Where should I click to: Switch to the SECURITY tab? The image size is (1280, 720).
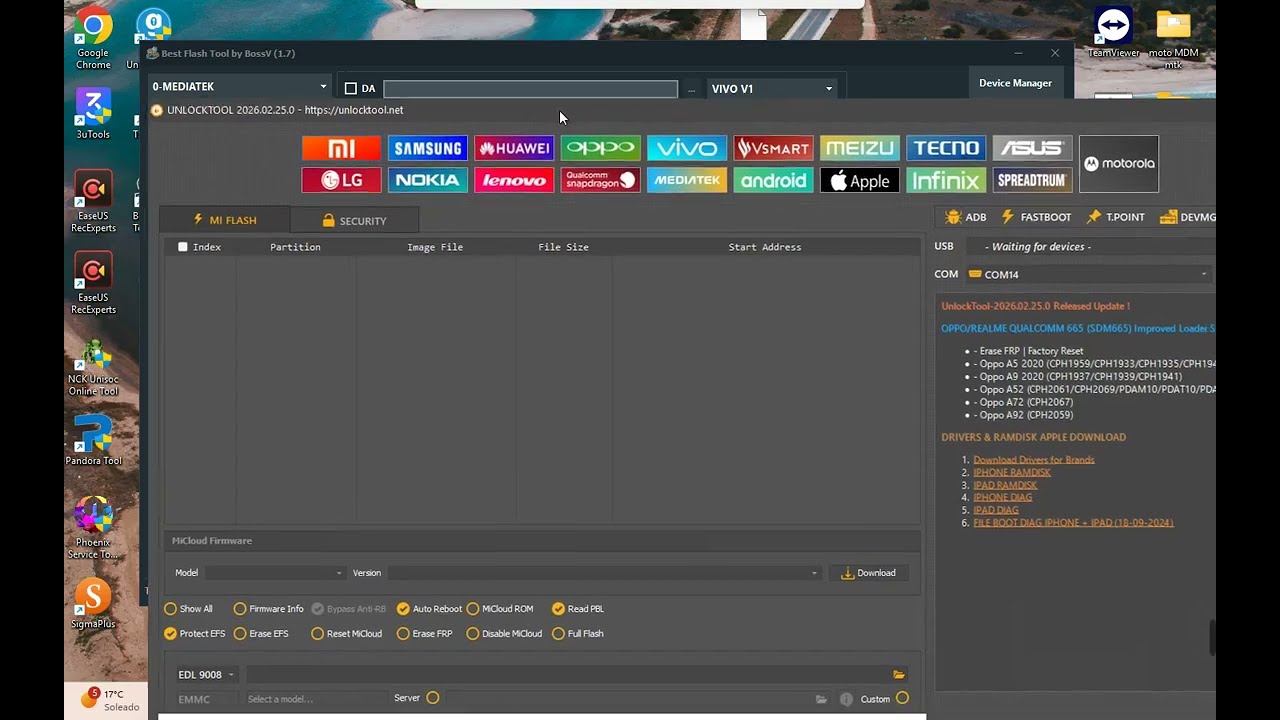(x=354, y=220)
